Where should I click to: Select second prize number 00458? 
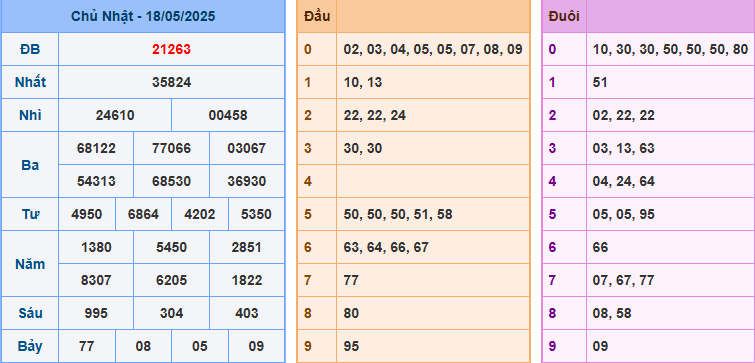(228, 116)
